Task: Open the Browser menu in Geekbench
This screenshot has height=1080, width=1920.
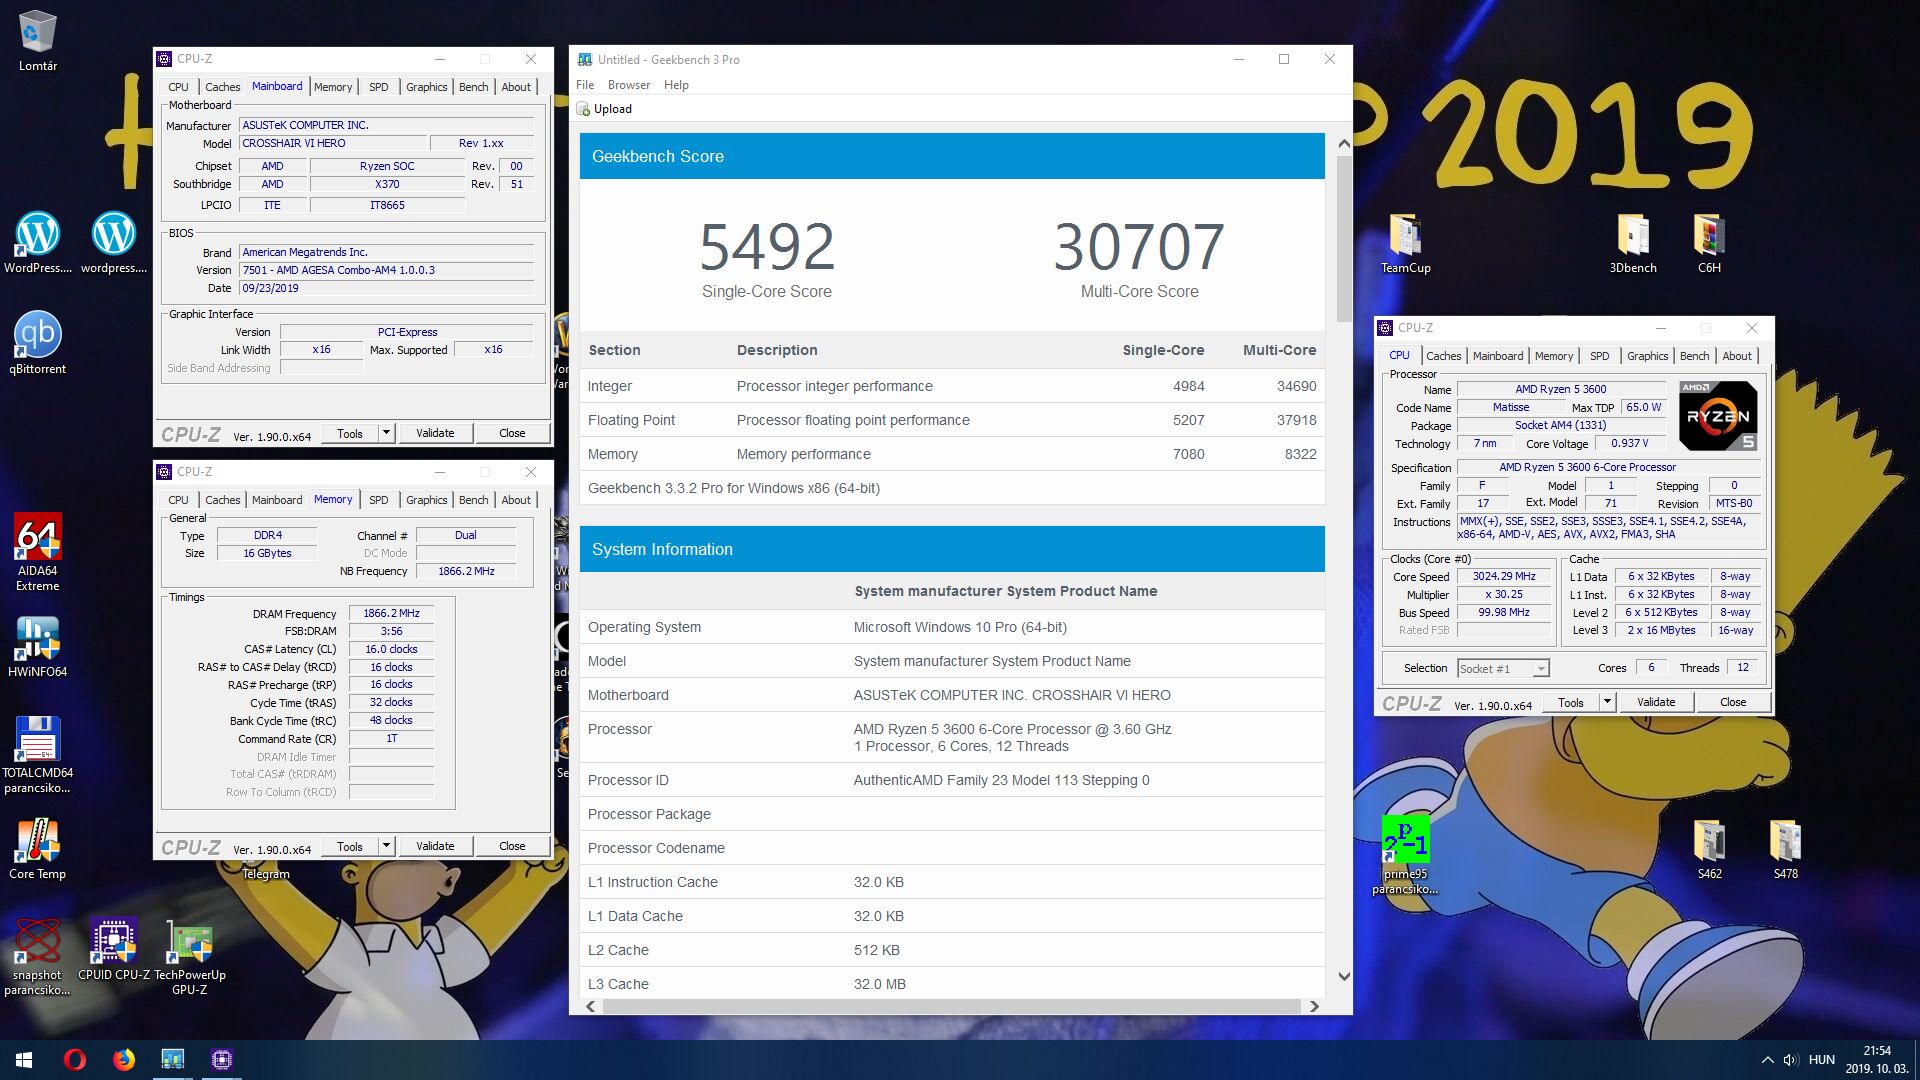Action: [x=629, y=85]
